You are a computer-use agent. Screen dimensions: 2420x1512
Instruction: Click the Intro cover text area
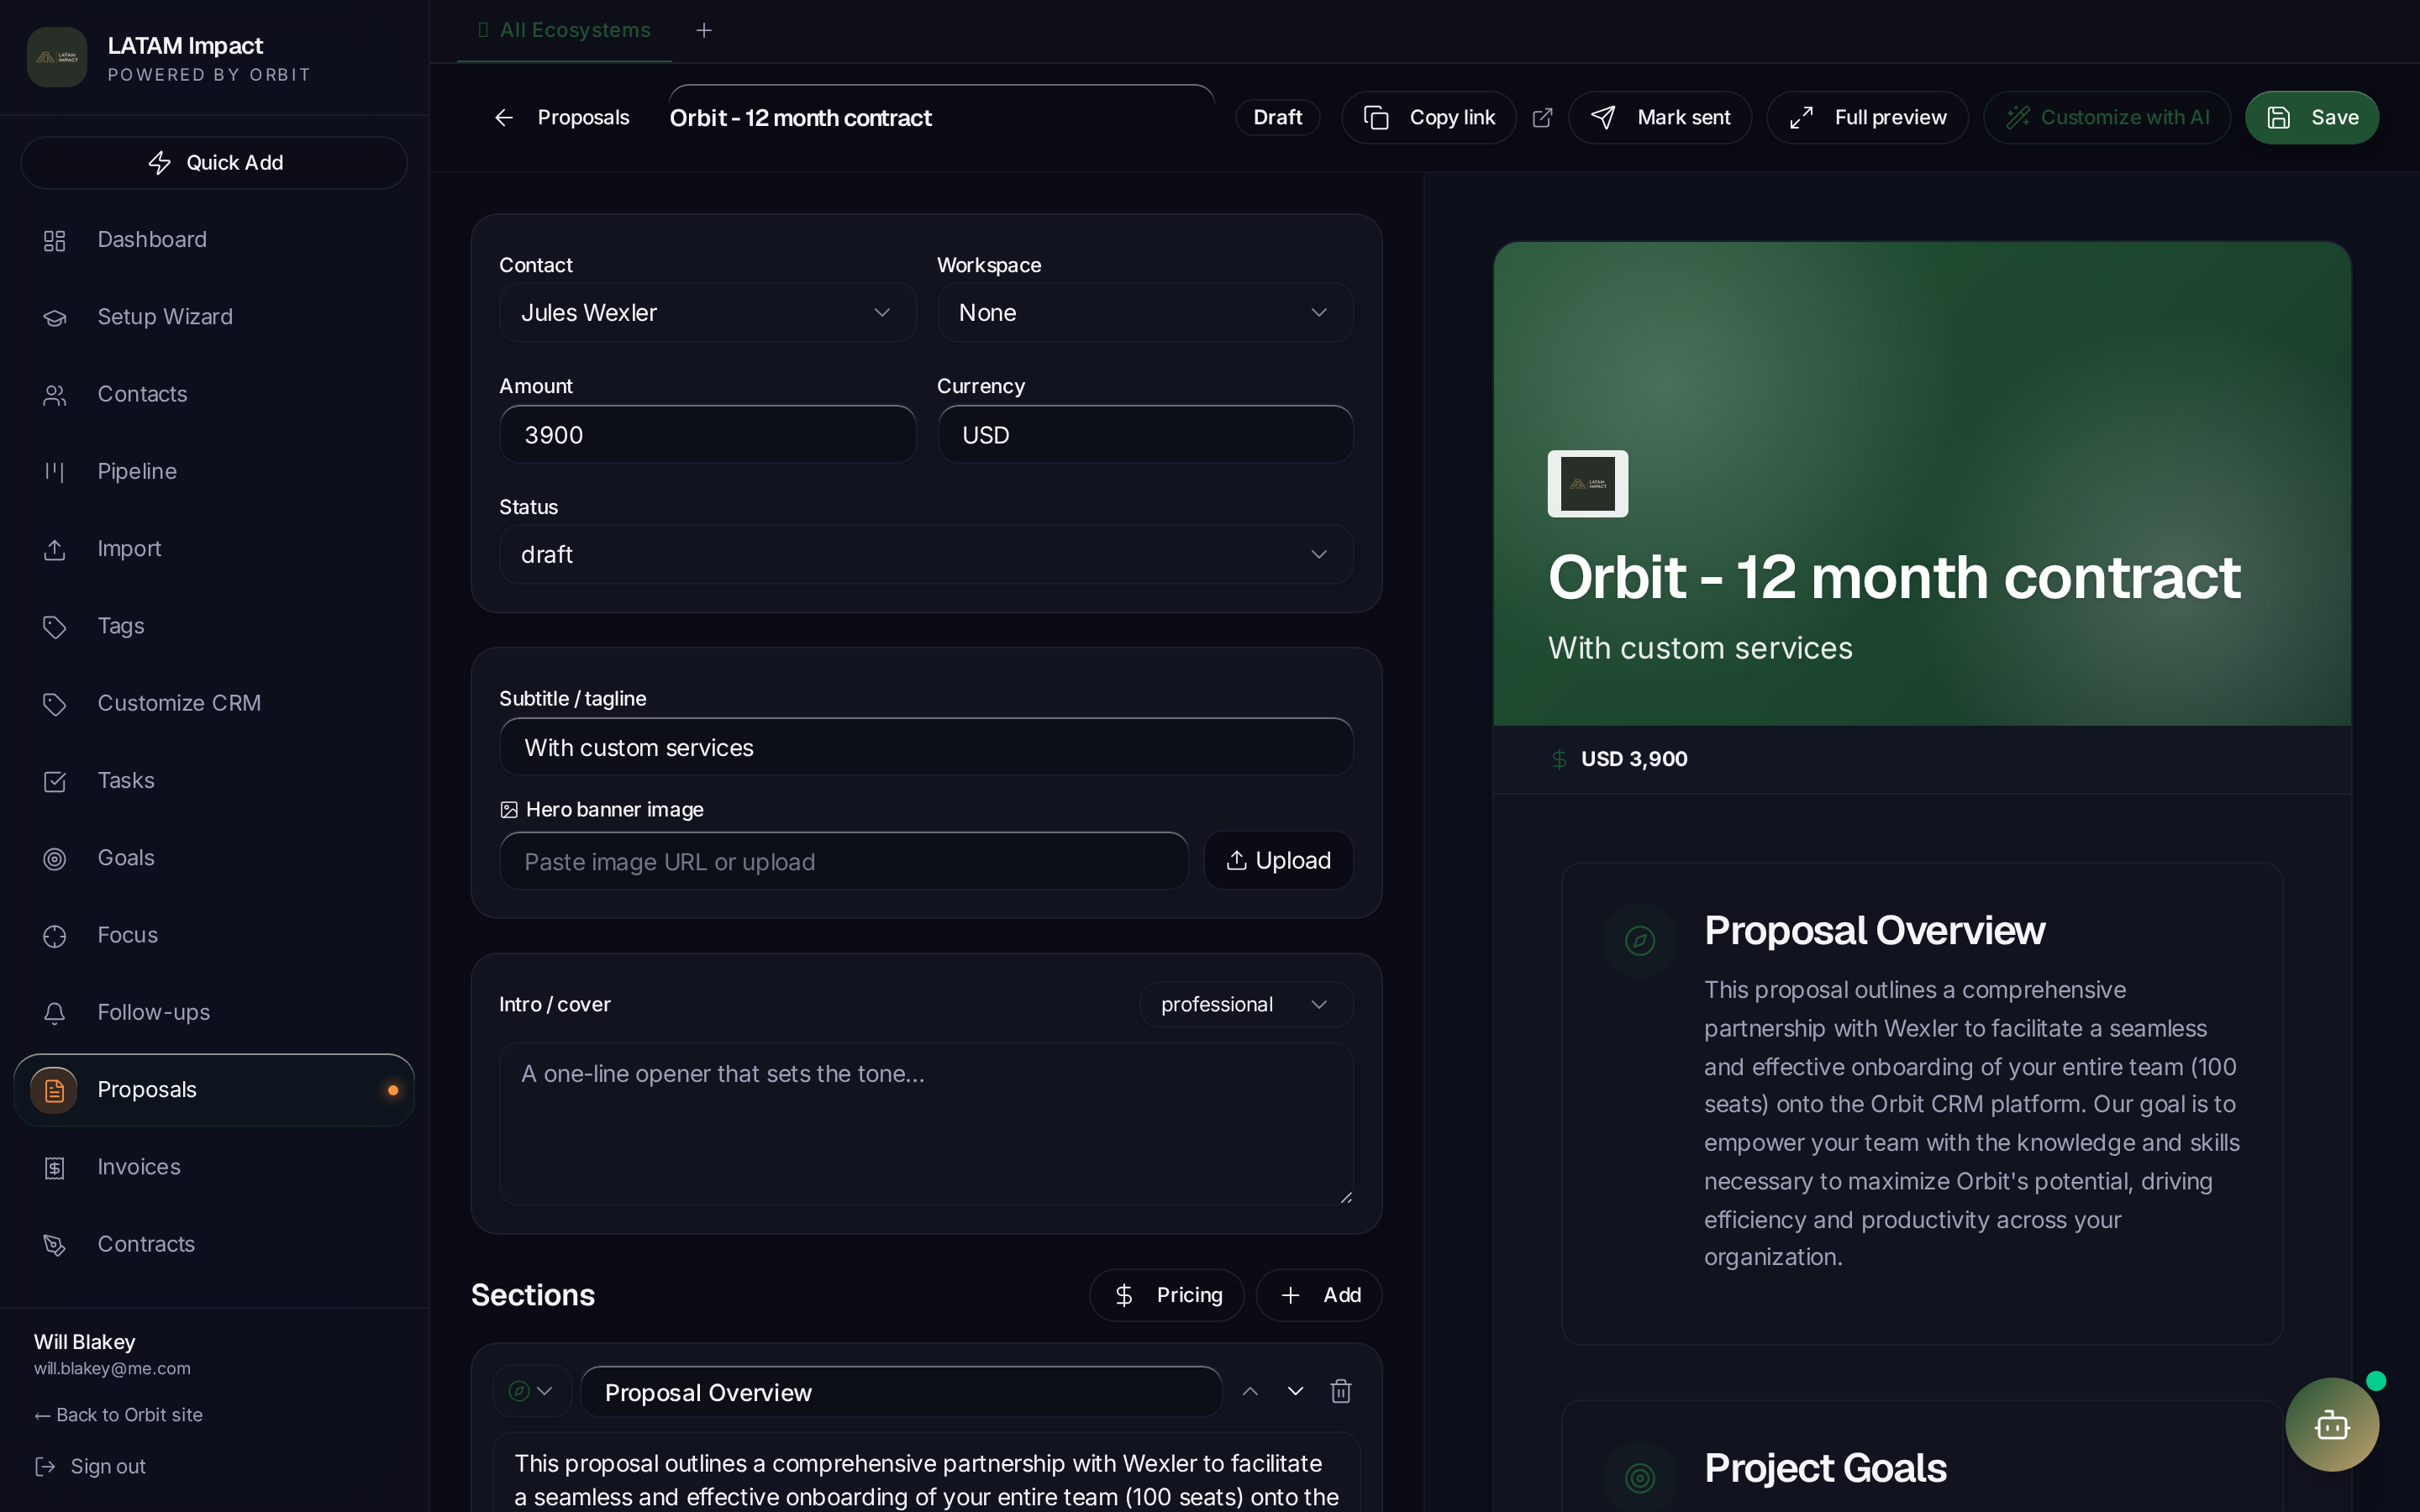pos(926,1124)
